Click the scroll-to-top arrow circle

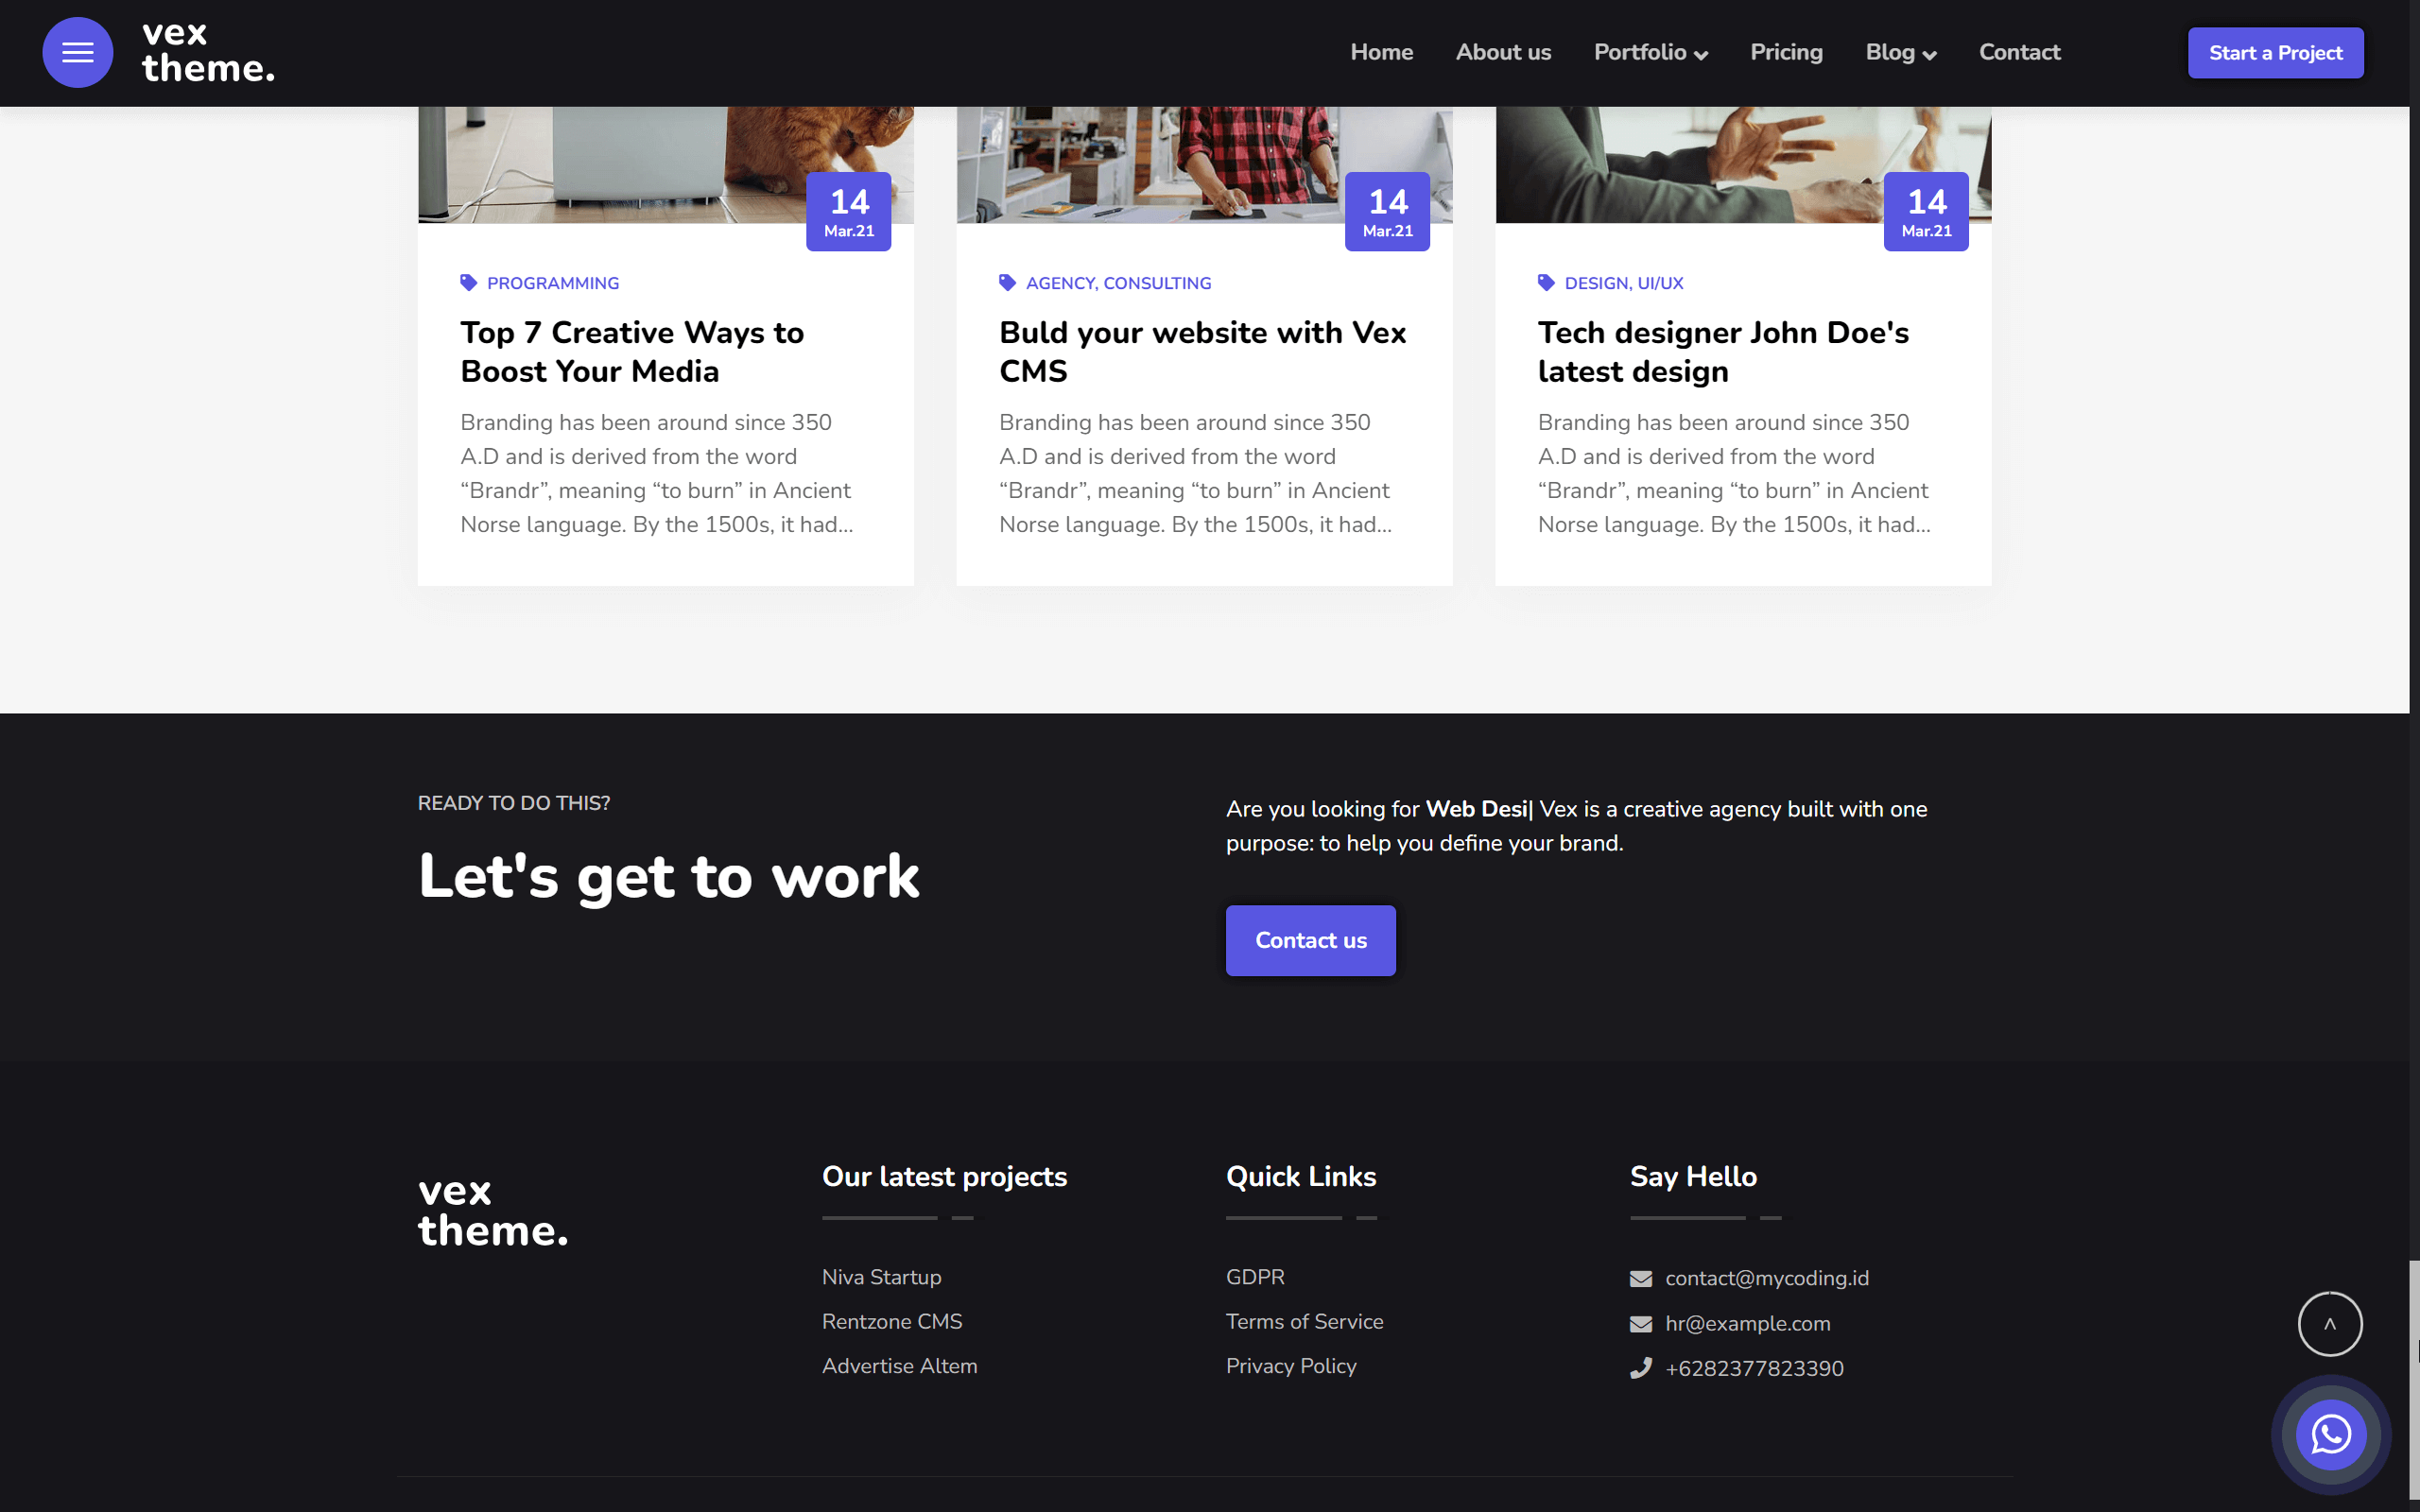tap(2329, 1324)
